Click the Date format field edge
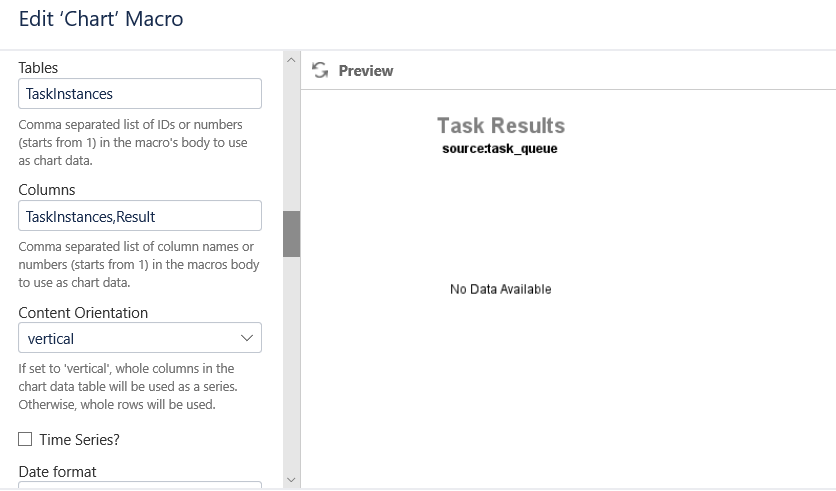This screenshot has width=836, height=491. pos(140,485)
